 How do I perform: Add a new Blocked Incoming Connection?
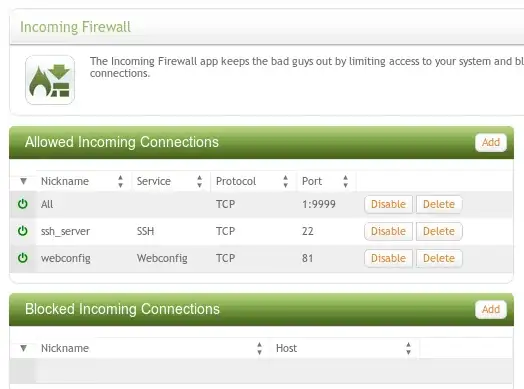click(491, 309)
